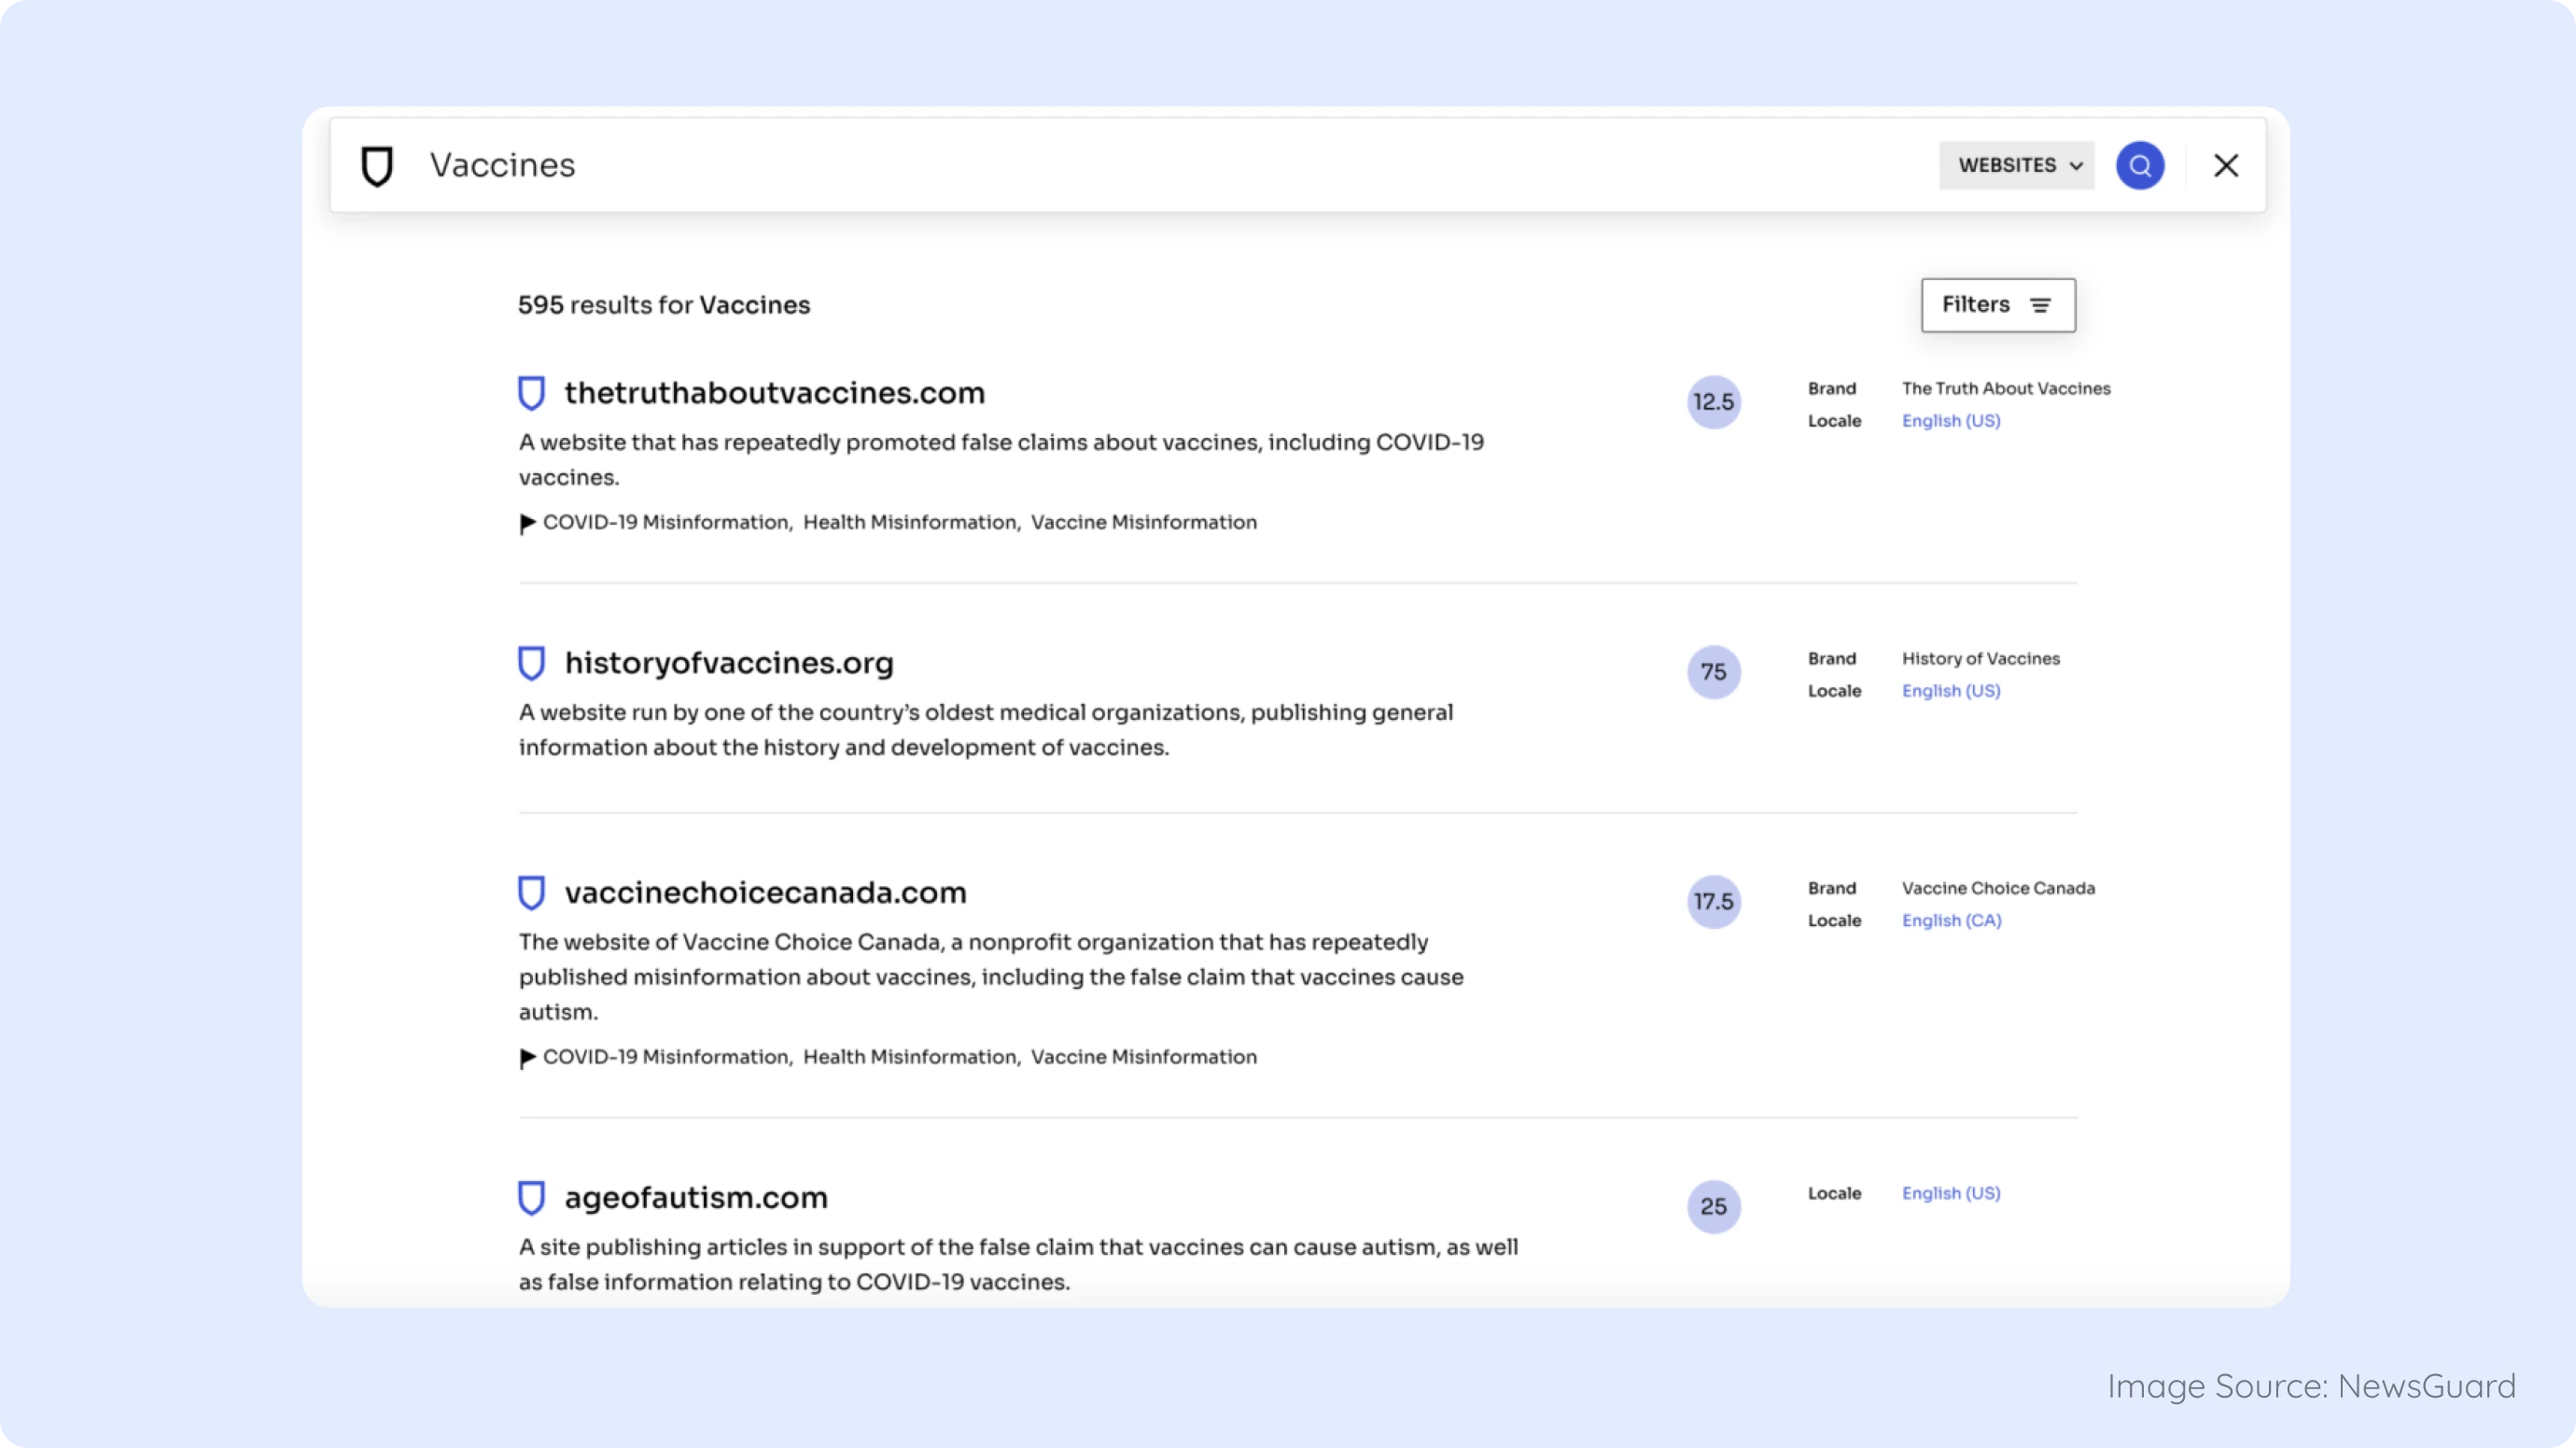The height and width of the screenshot is (1448, 2576).
Task: Click the 75 trust score badge
Action: (x=1713, y=672)
